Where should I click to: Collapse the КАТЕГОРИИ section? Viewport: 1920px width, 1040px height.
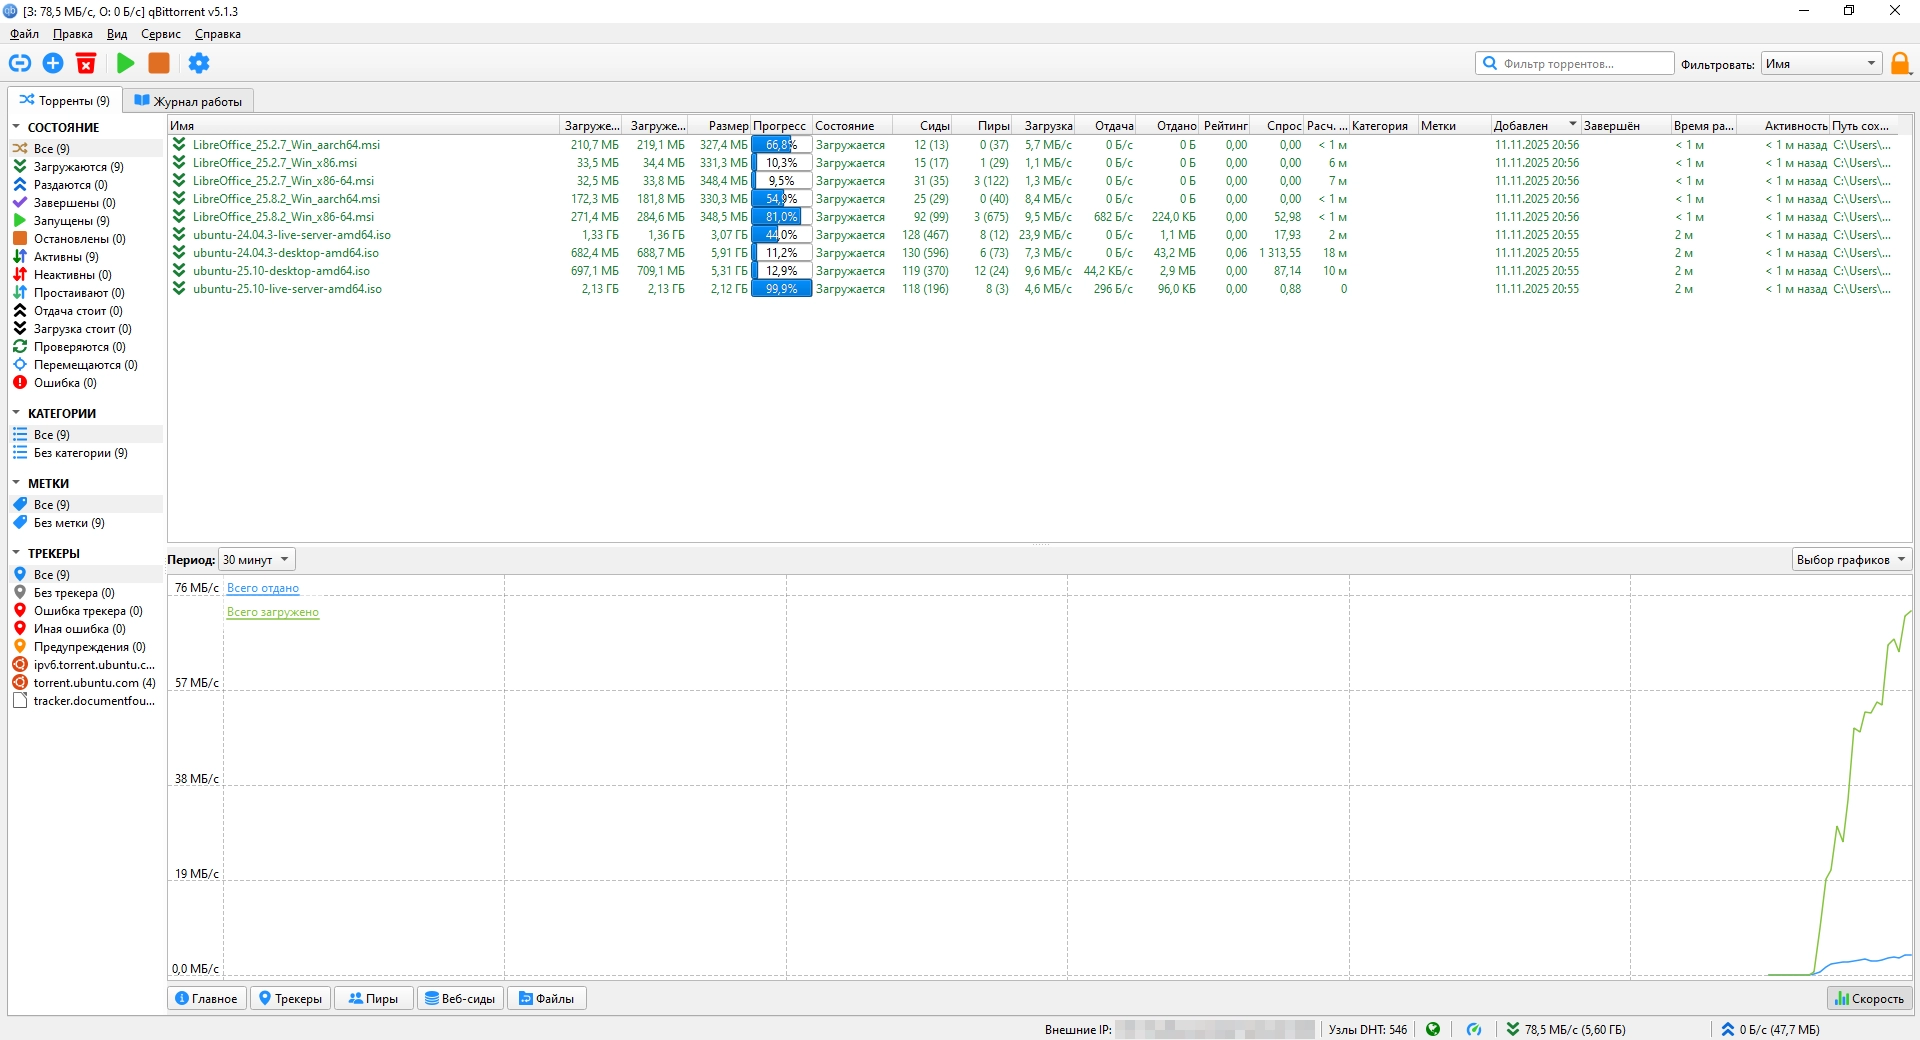(x=16, y=413)
